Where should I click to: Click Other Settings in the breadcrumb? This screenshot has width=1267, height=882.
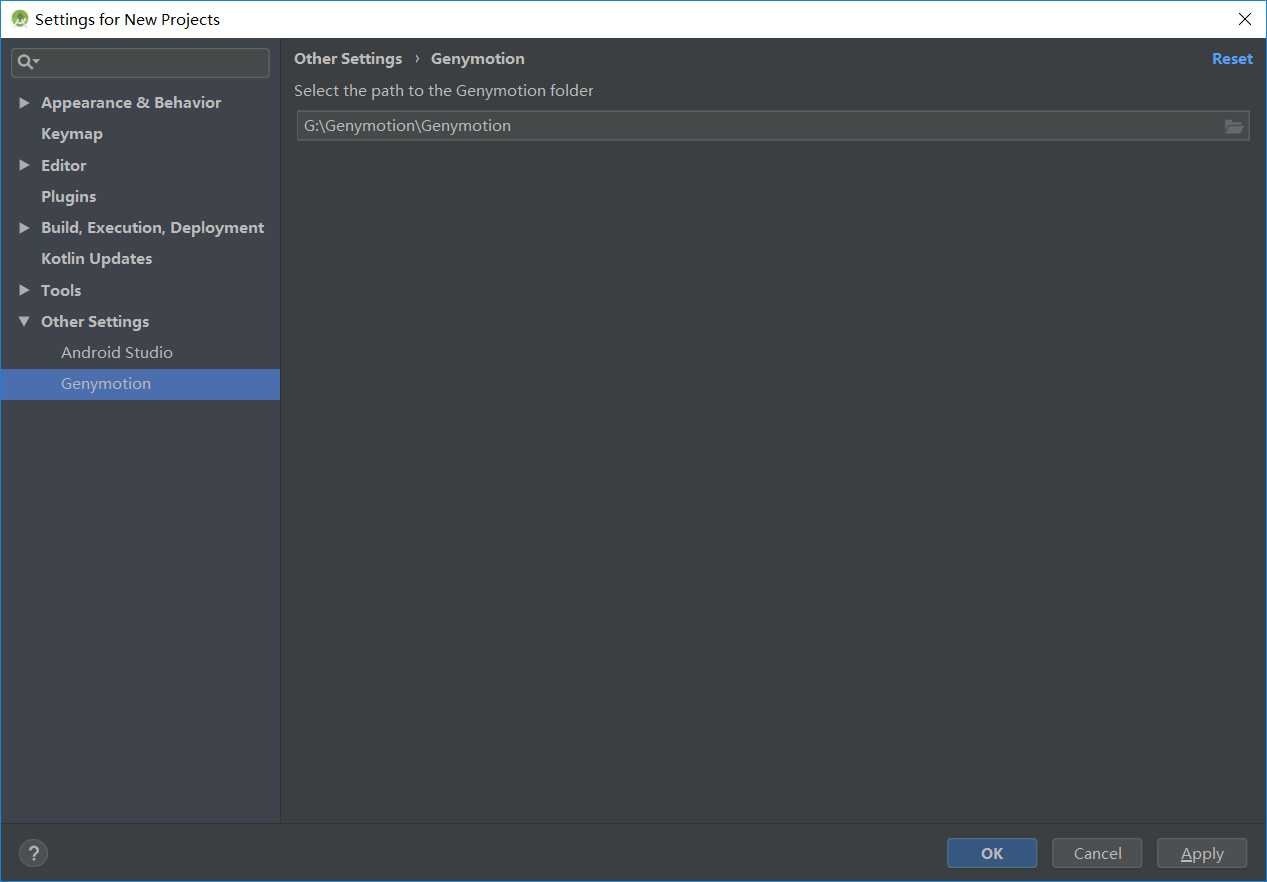(x=348, y=59)
